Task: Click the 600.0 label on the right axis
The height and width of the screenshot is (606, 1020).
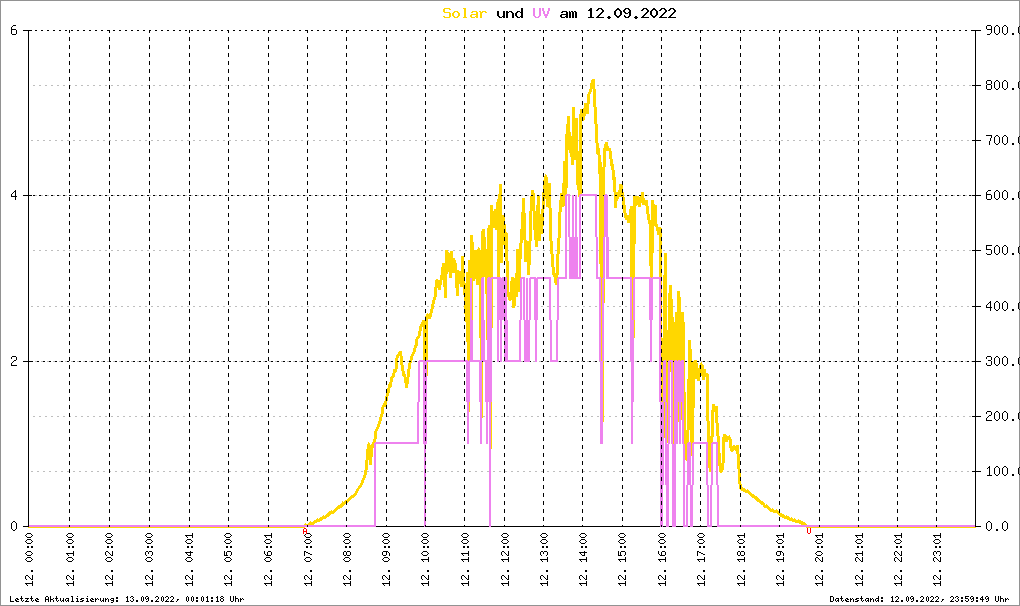Action: [x=1000, y=195]
